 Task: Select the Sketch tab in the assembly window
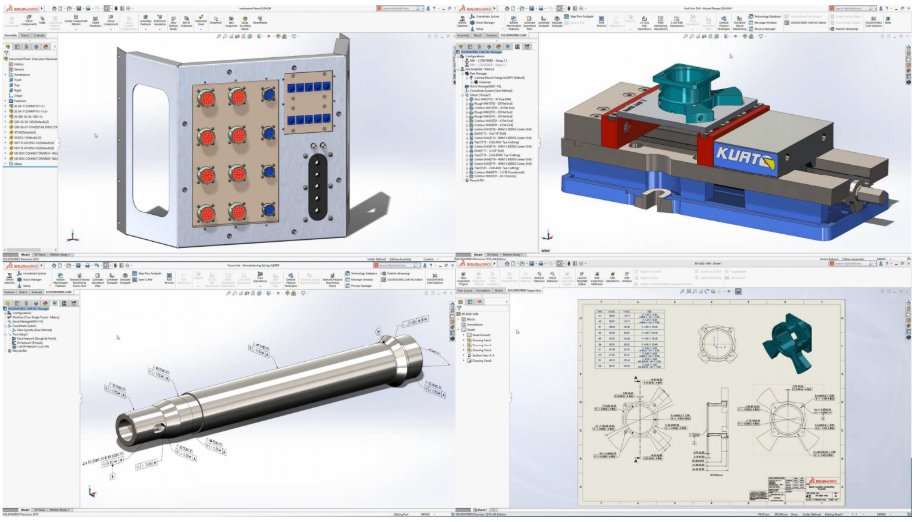26,35
